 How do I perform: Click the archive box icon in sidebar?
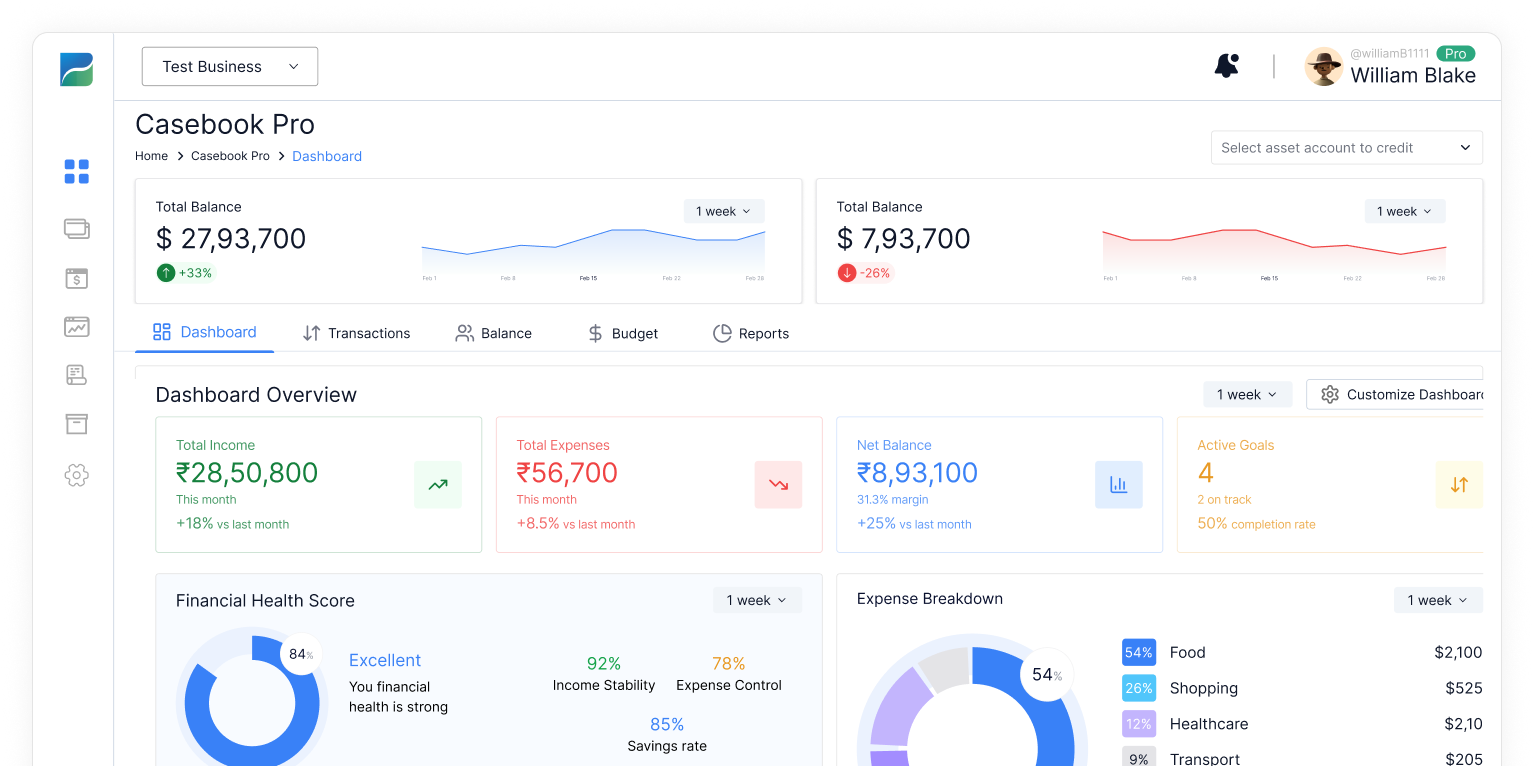point(77,424)
